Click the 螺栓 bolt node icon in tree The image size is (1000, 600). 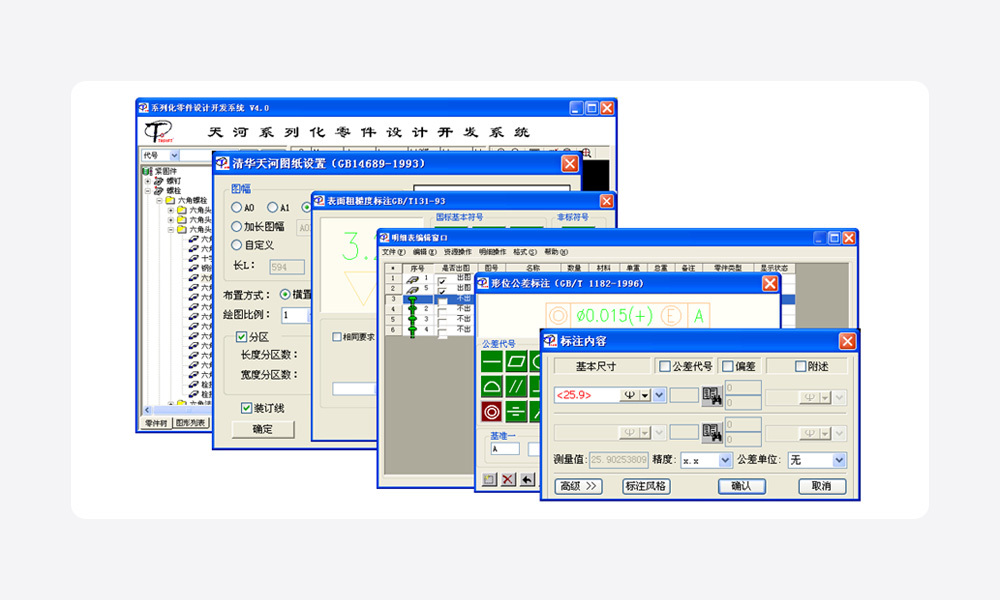(159, 191)
